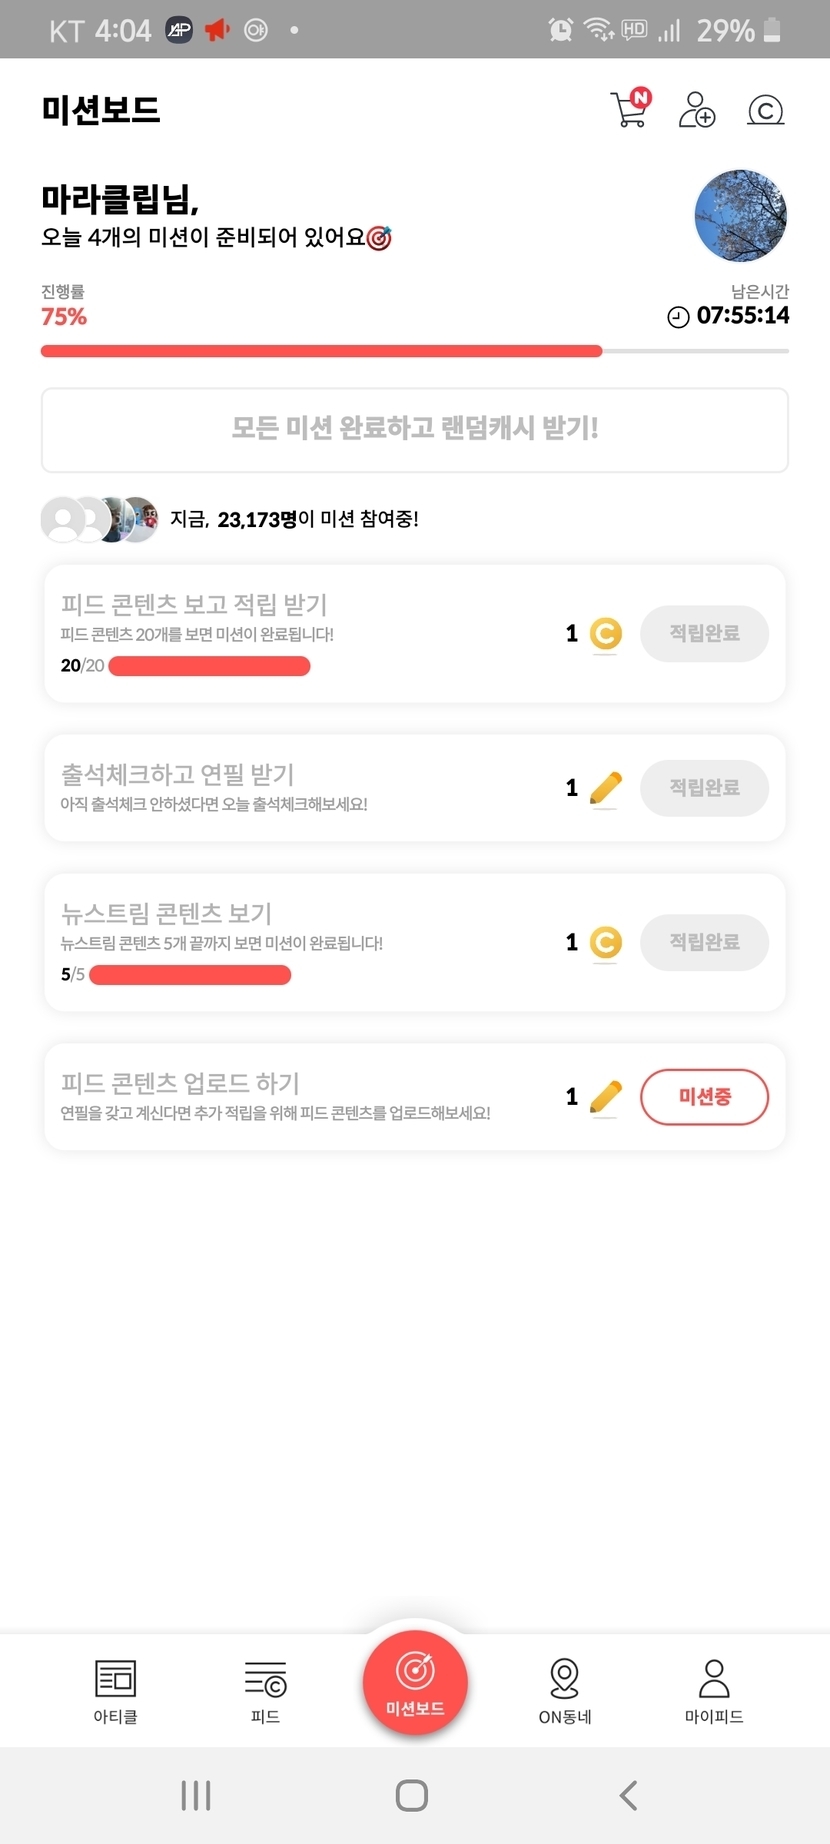Tap the cherry blossom profile picture
Screen dimensions: 830x1844
pyautogui.click(x=740, y=215)
